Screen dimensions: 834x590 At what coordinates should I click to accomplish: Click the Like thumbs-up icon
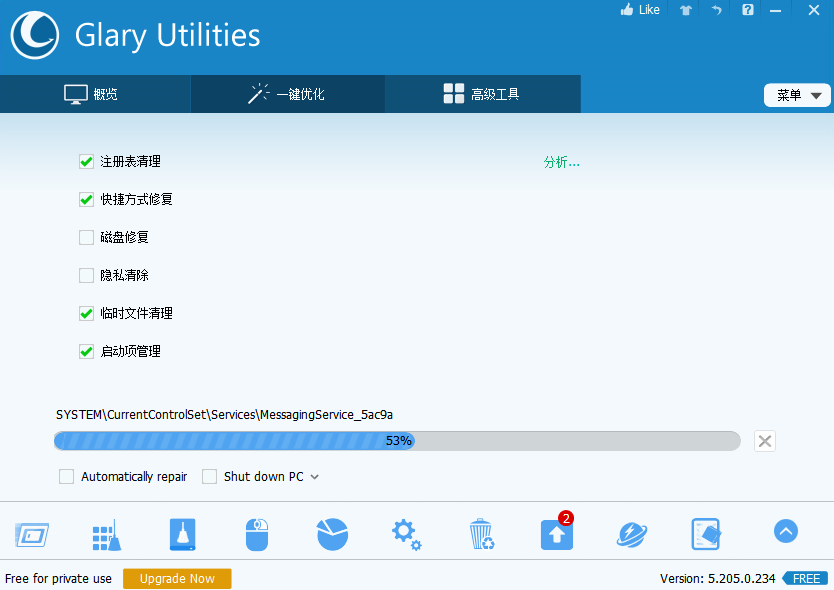coord(639,9)
